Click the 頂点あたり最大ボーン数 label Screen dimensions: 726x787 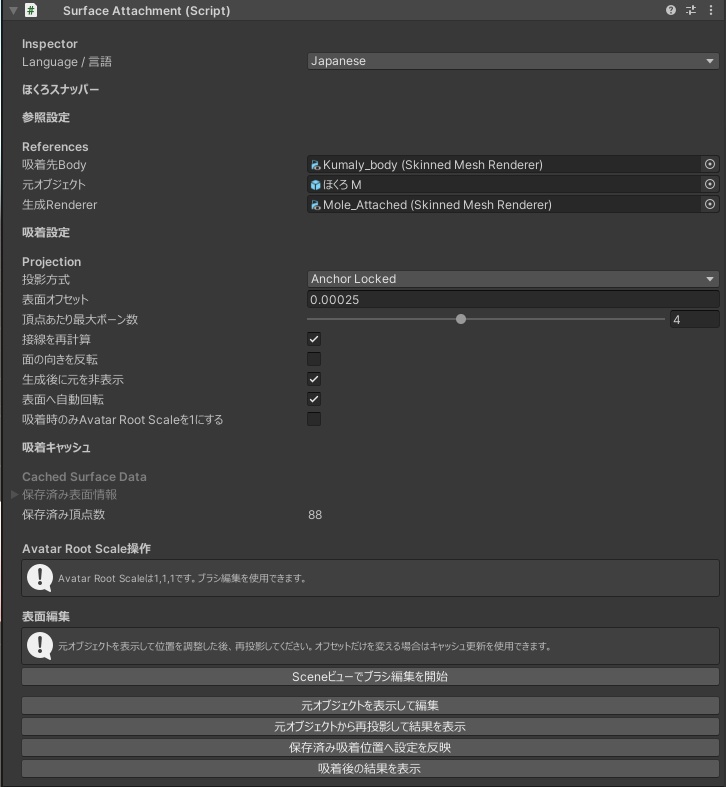(80, 320)
